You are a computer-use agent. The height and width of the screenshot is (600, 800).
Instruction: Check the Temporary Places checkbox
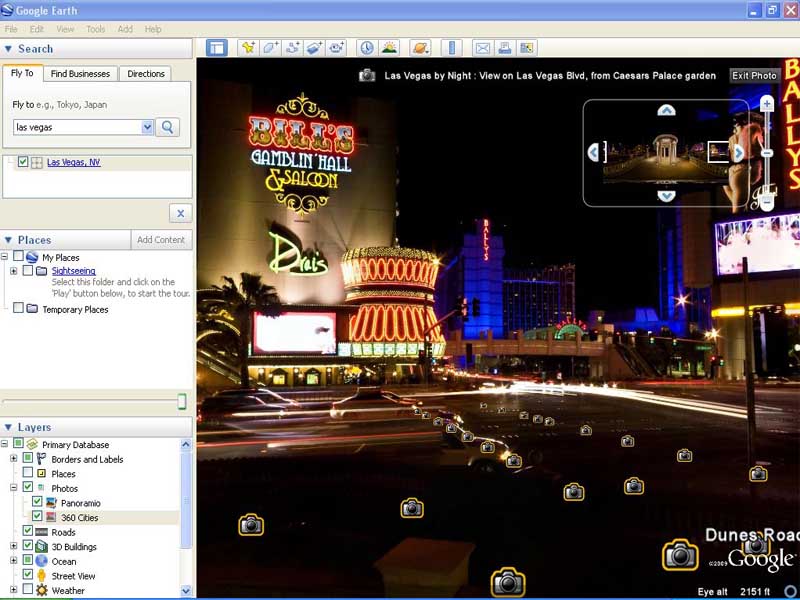point(18,307)
